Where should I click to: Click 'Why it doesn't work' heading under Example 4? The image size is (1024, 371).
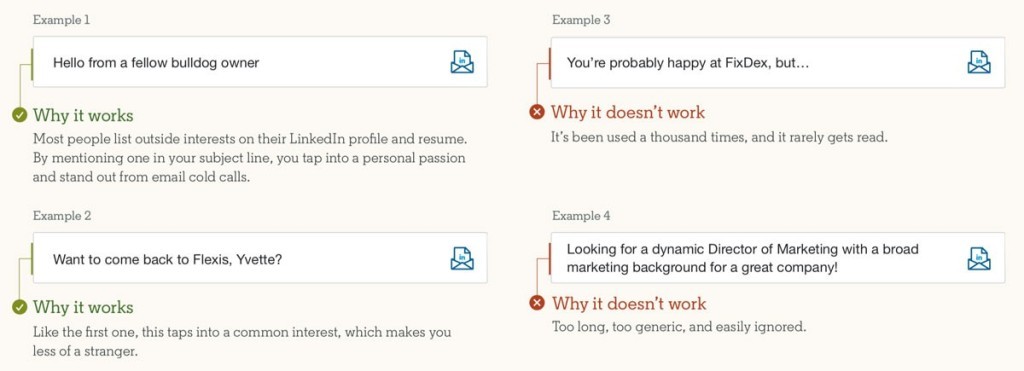click(629, 303)
